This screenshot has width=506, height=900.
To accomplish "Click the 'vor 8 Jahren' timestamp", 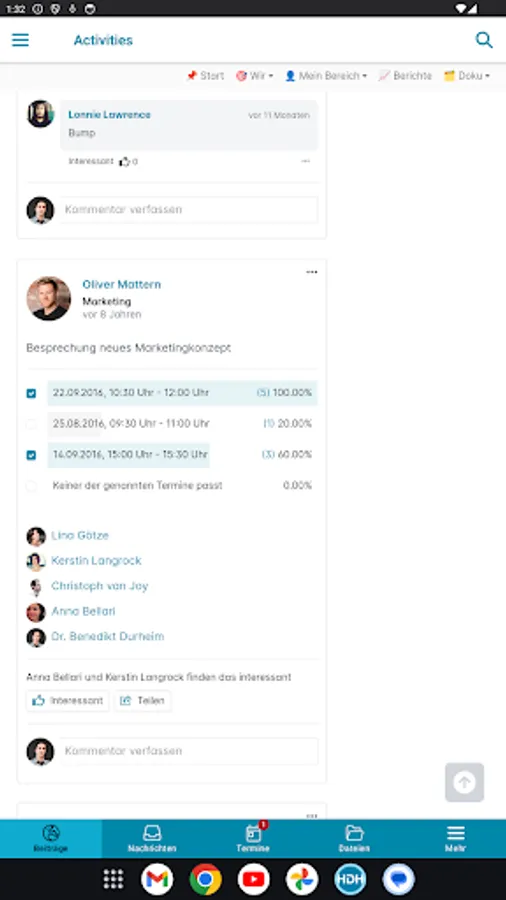I will [x=112, y=315].
